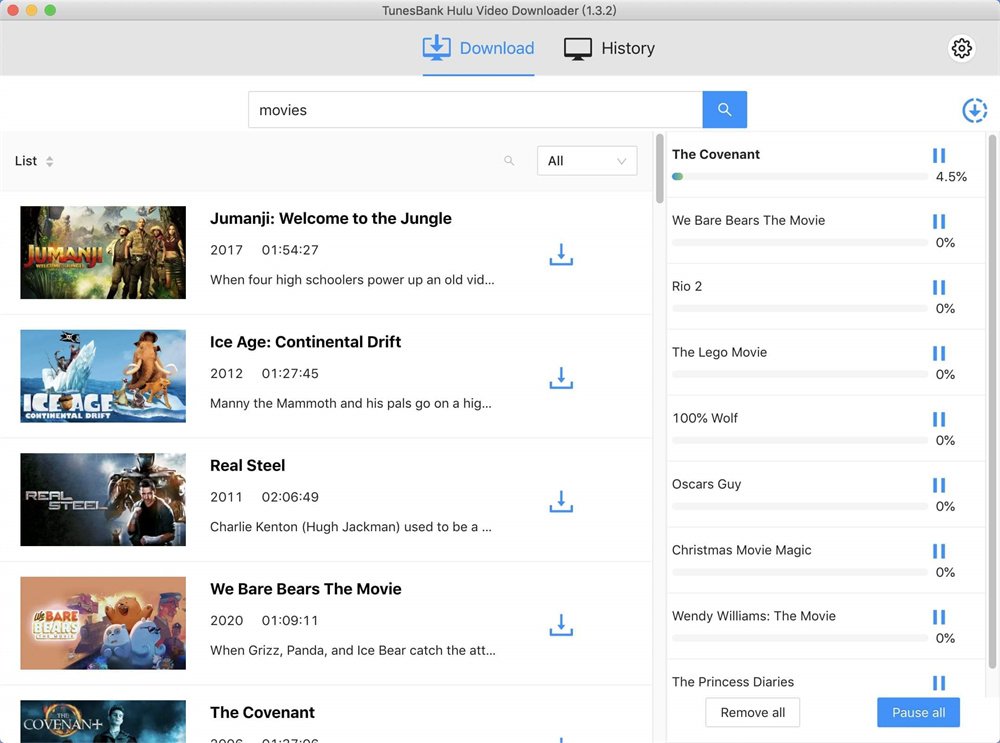The height and width of the screenshot is (743, 1000).
Task: Click the Pause all button
Action: [918, 712]
